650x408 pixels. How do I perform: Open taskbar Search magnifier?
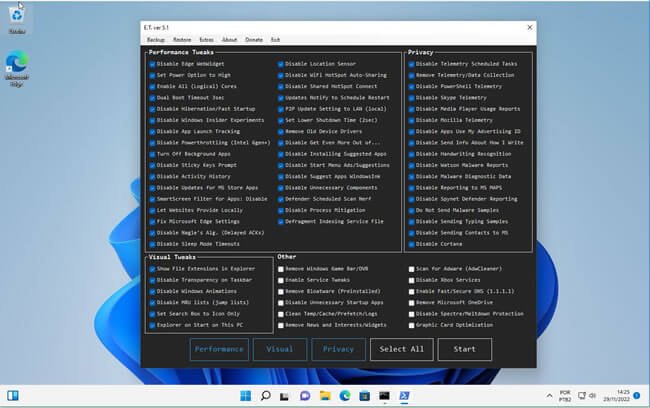click(265, 396)
